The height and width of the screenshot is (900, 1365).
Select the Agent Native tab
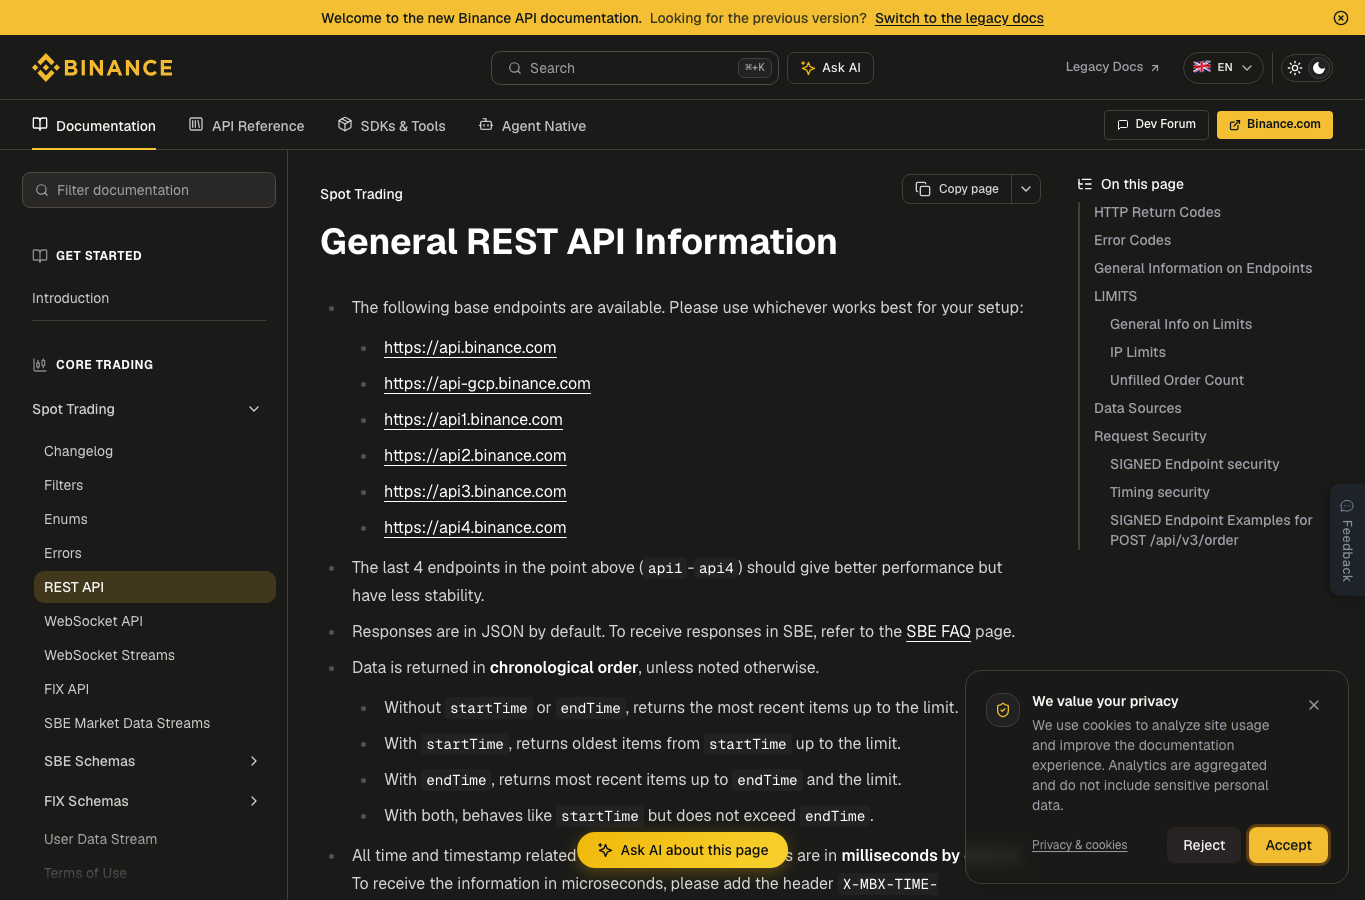pos(532,125)
